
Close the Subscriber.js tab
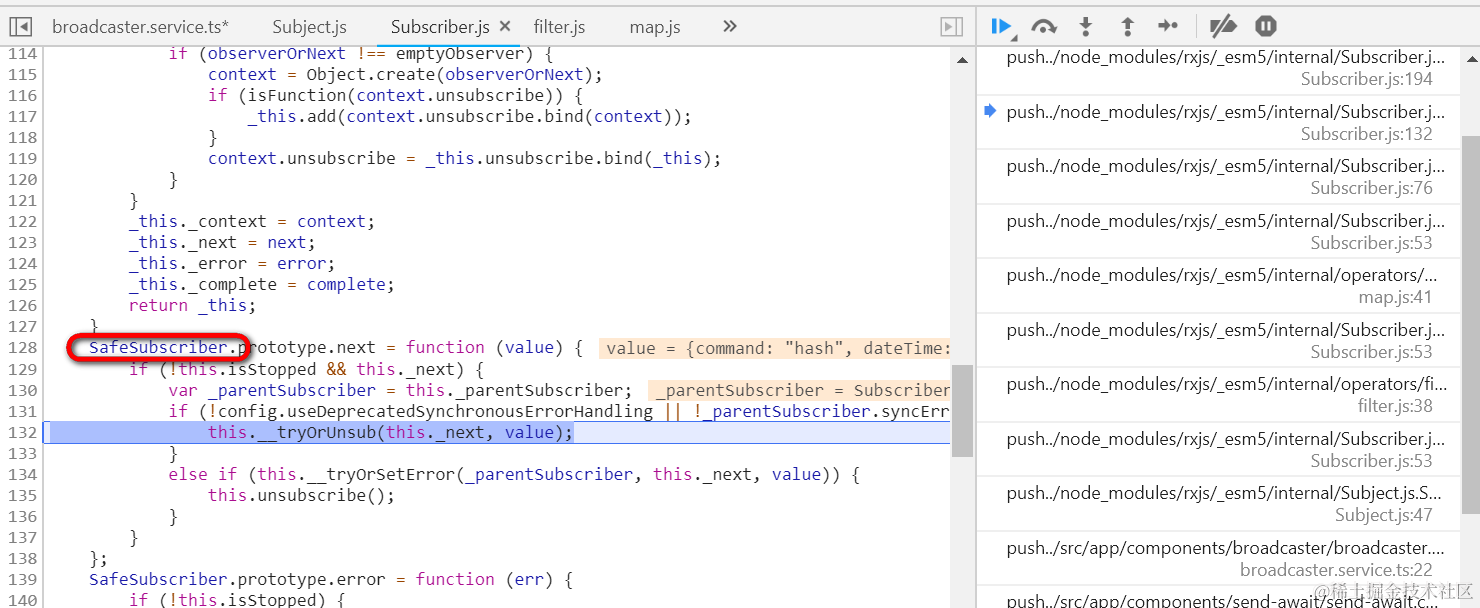click(505, 27)
